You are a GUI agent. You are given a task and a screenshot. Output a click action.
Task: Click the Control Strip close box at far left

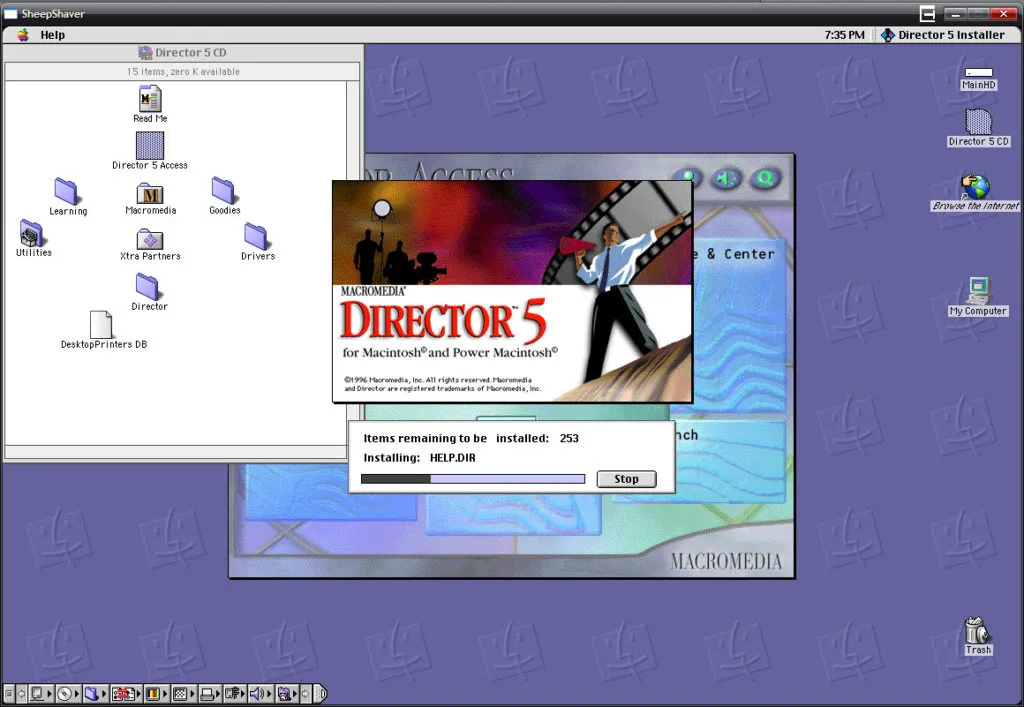9,693
